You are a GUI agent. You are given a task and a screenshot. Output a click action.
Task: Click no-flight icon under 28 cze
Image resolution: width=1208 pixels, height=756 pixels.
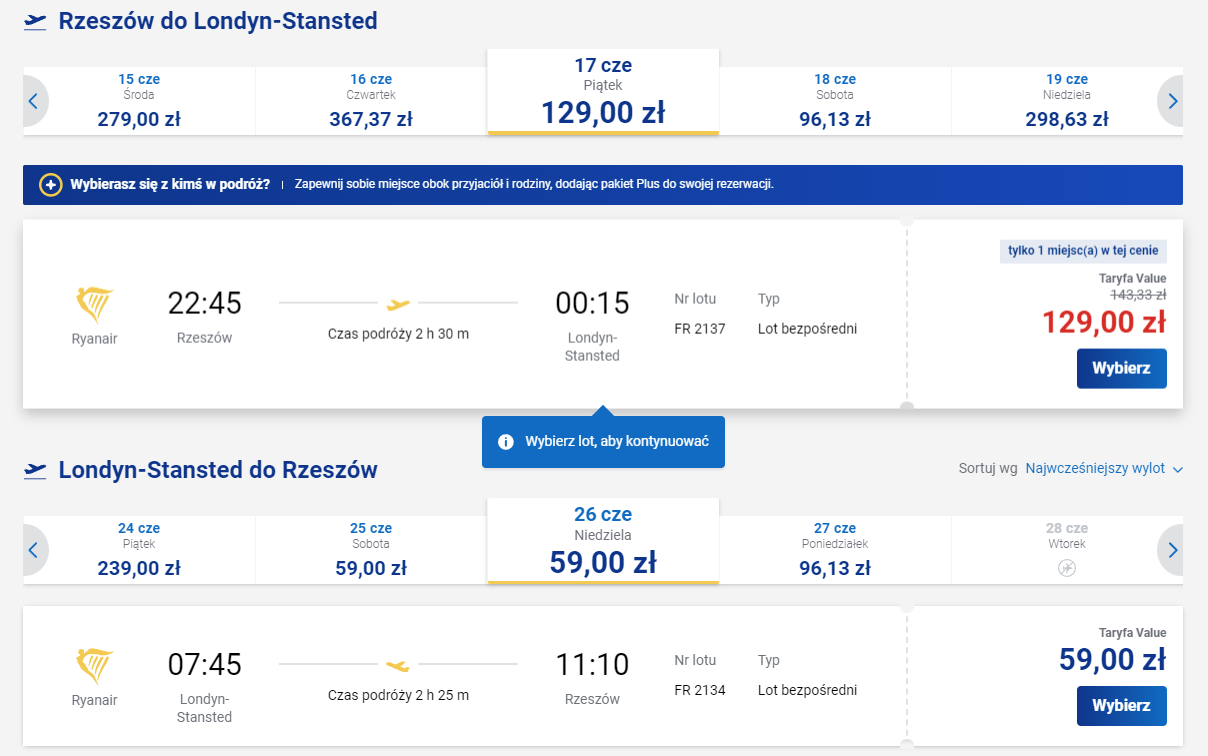click(1067, 568)
